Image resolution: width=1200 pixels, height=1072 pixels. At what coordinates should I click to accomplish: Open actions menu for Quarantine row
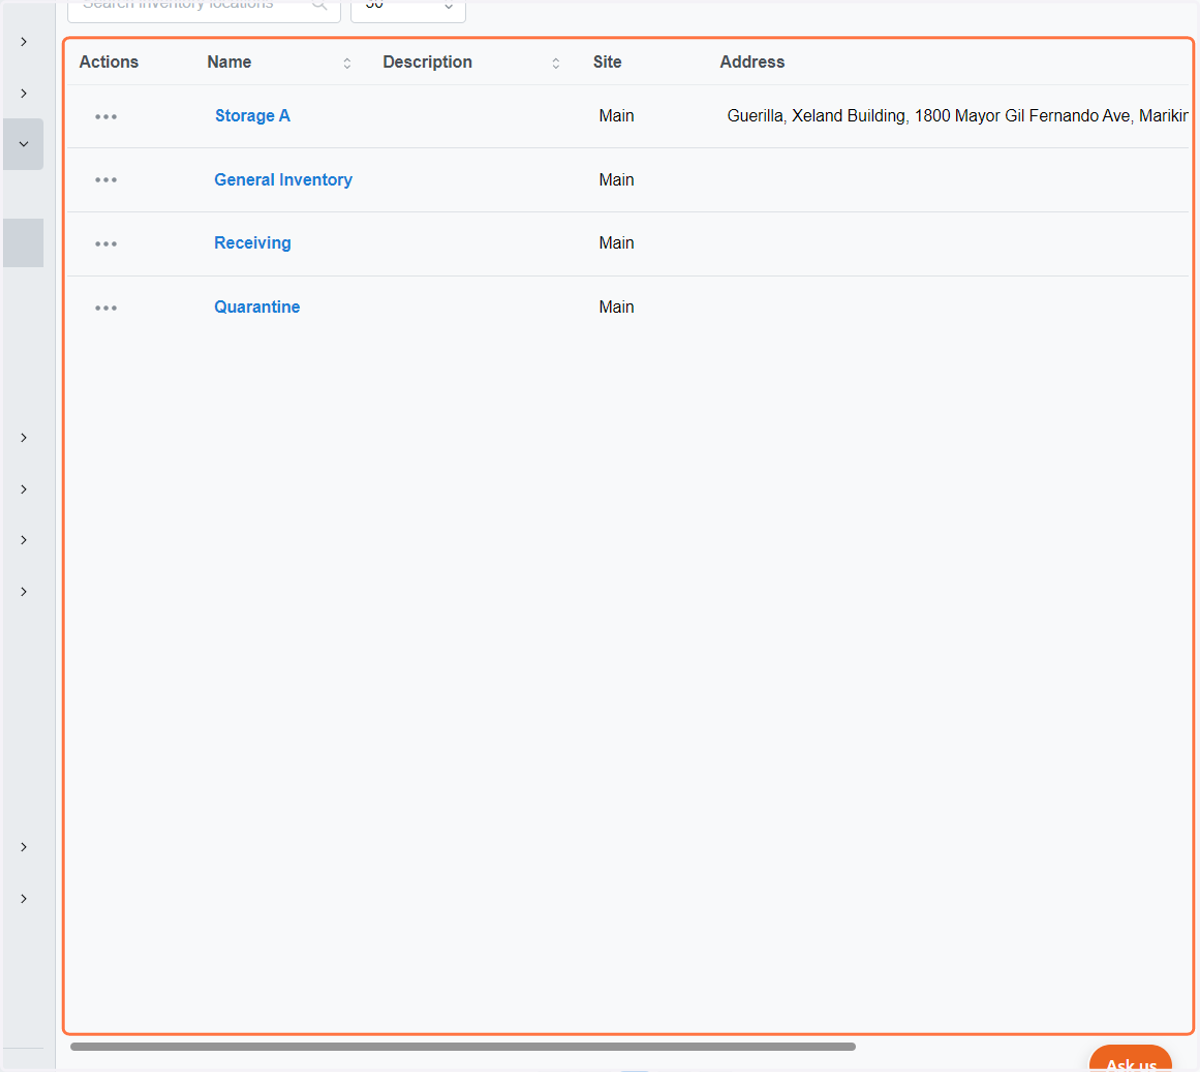106,308
